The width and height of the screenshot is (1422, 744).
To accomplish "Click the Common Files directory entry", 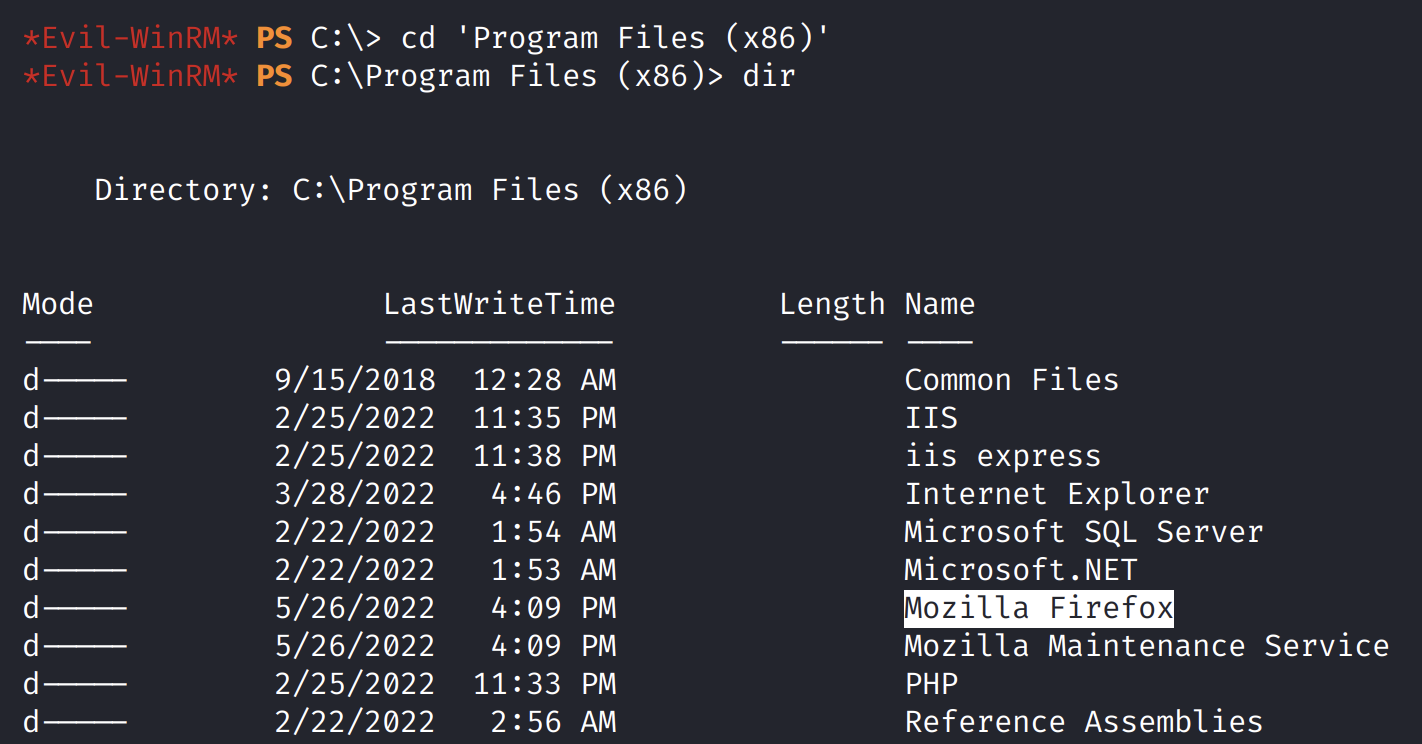I will click(x=1011, y=380).
